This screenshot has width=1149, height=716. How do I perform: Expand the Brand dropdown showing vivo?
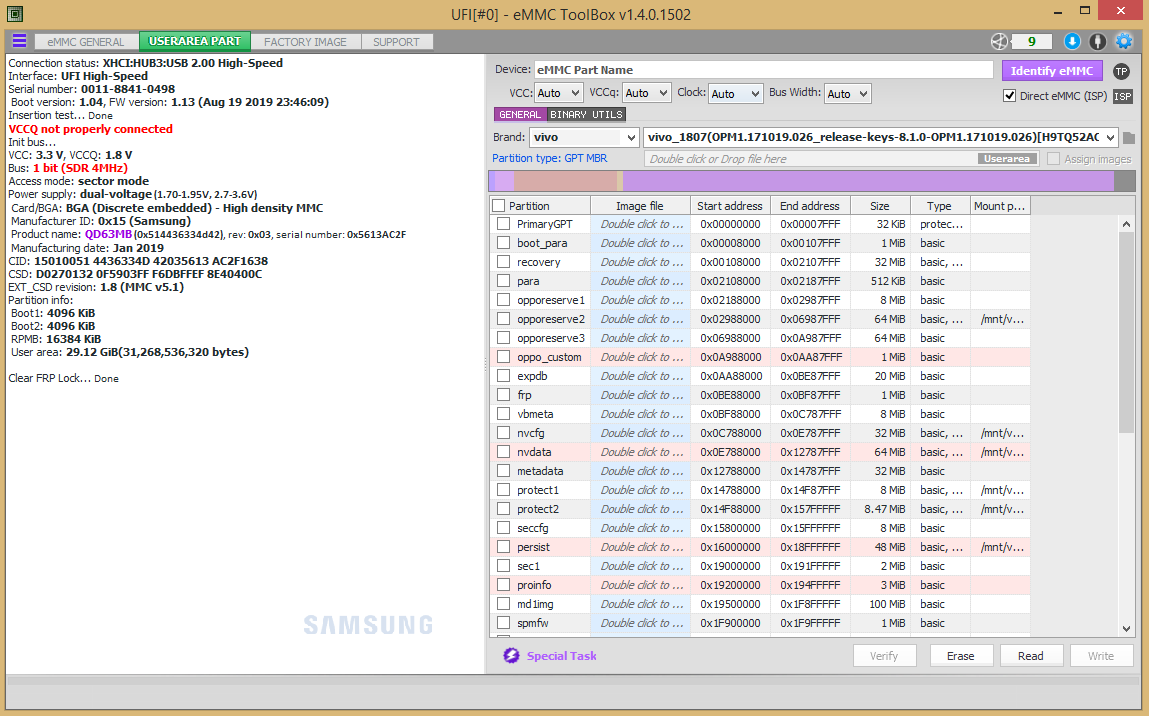[585, 137]
